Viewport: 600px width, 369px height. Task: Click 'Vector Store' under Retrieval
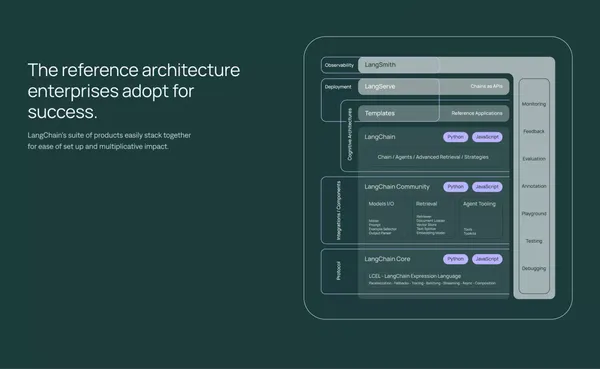pos(426,225)
